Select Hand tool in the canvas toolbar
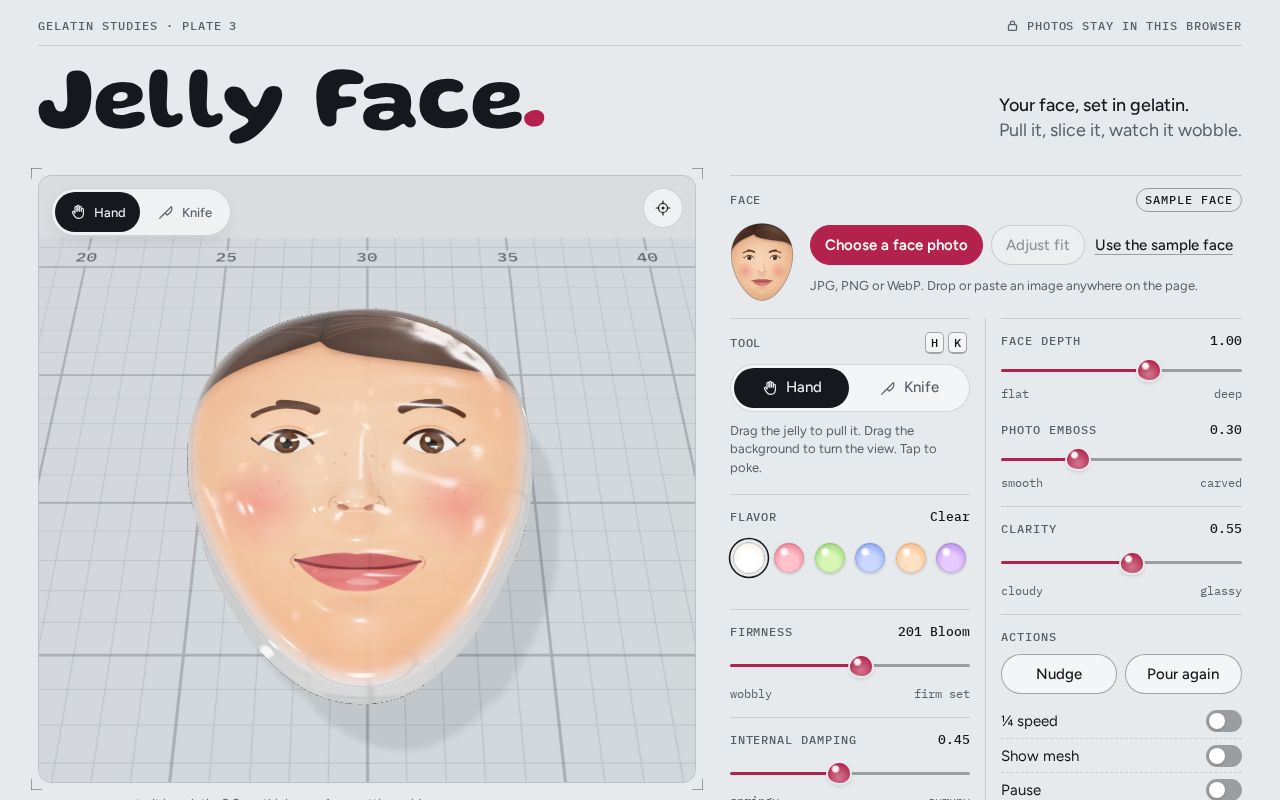 [97, 212]
